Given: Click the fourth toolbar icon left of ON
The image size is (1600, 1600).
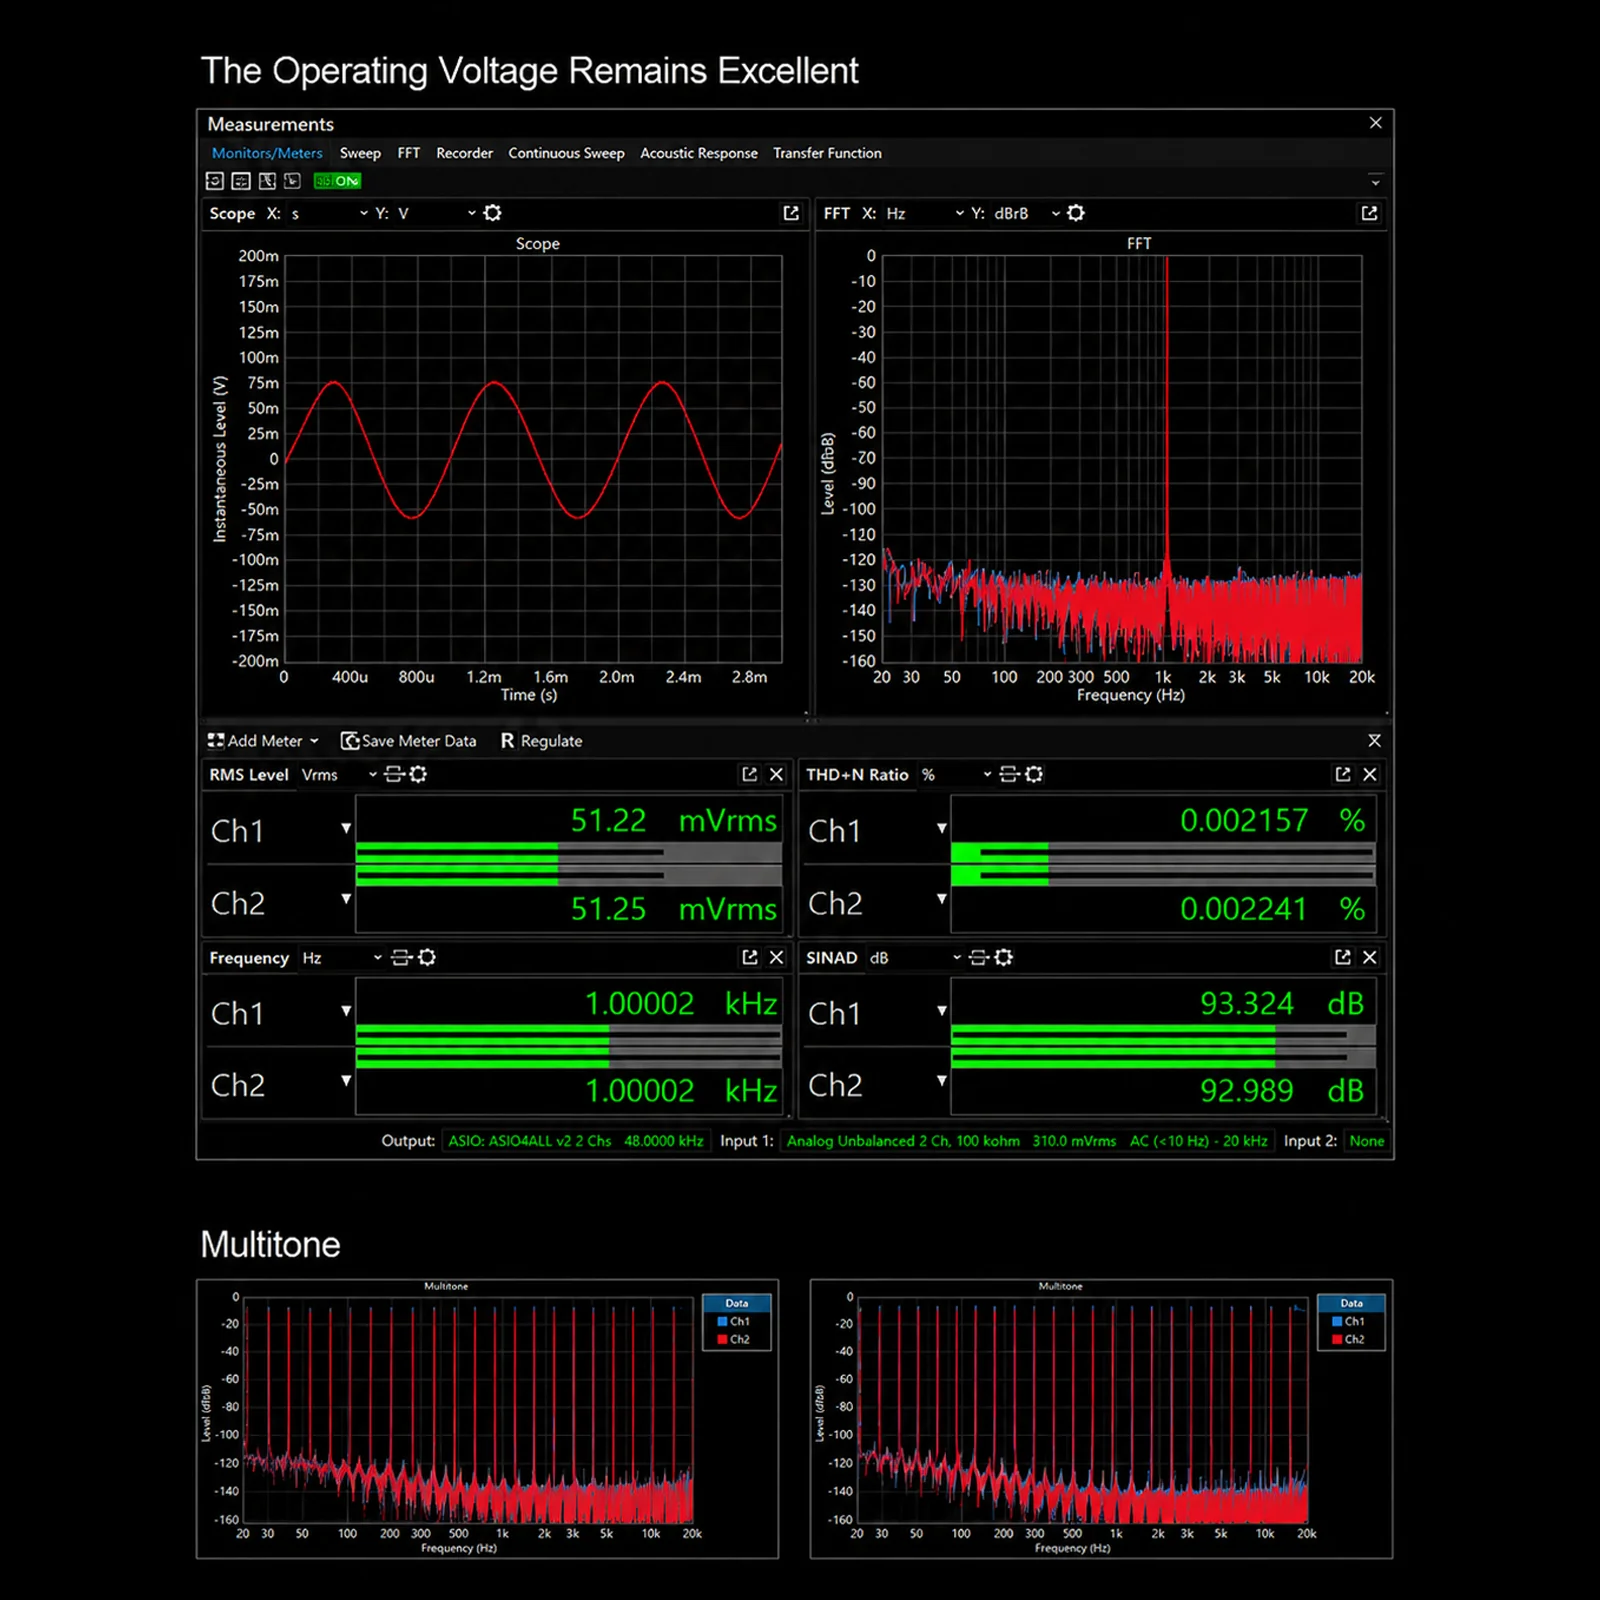Looking at the screenshot, I should [x=292, y=181].
